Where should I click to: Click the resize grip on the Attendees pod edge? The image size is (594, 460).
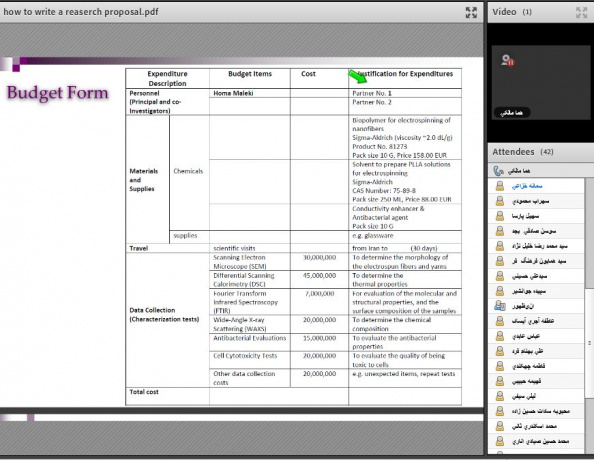tap(589, 343)
